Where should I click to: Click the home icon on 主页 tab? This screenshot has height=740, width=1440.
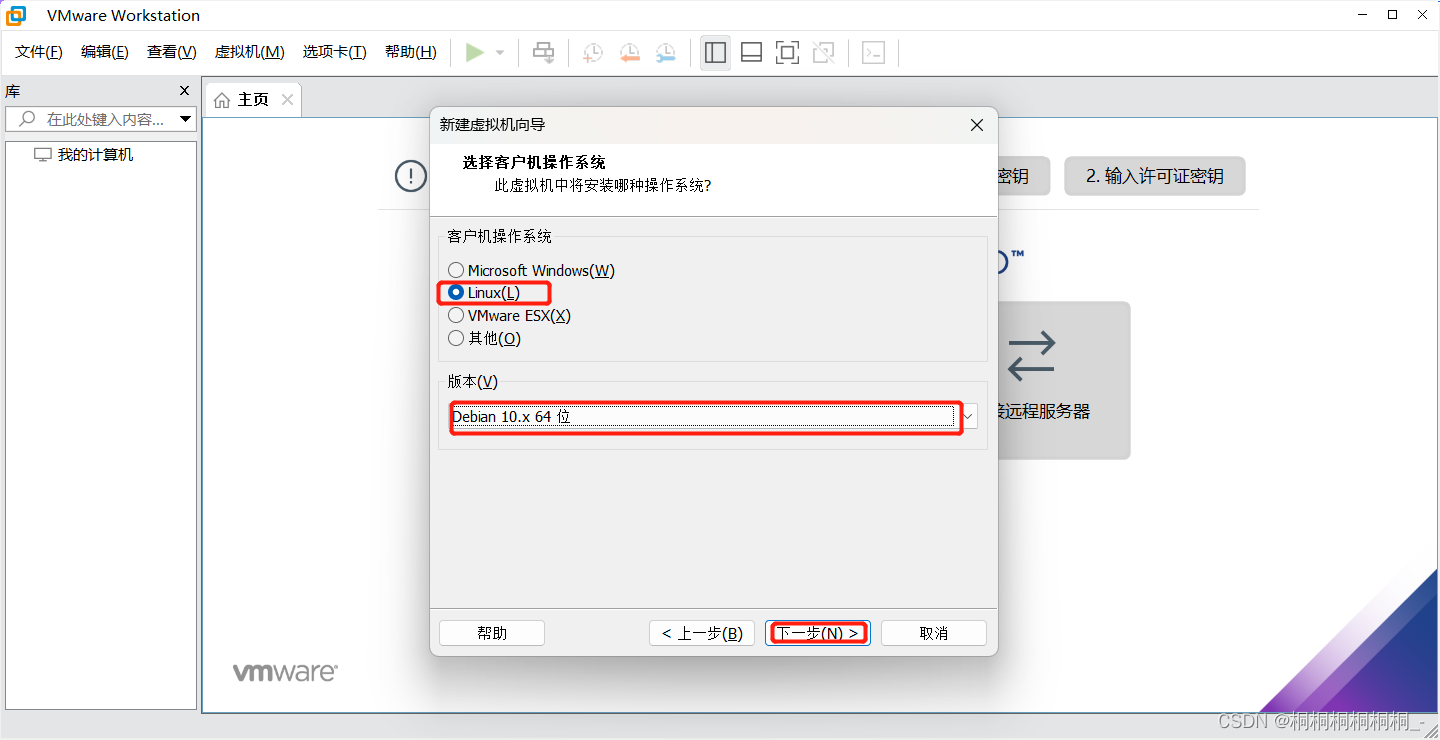(222, 100)
